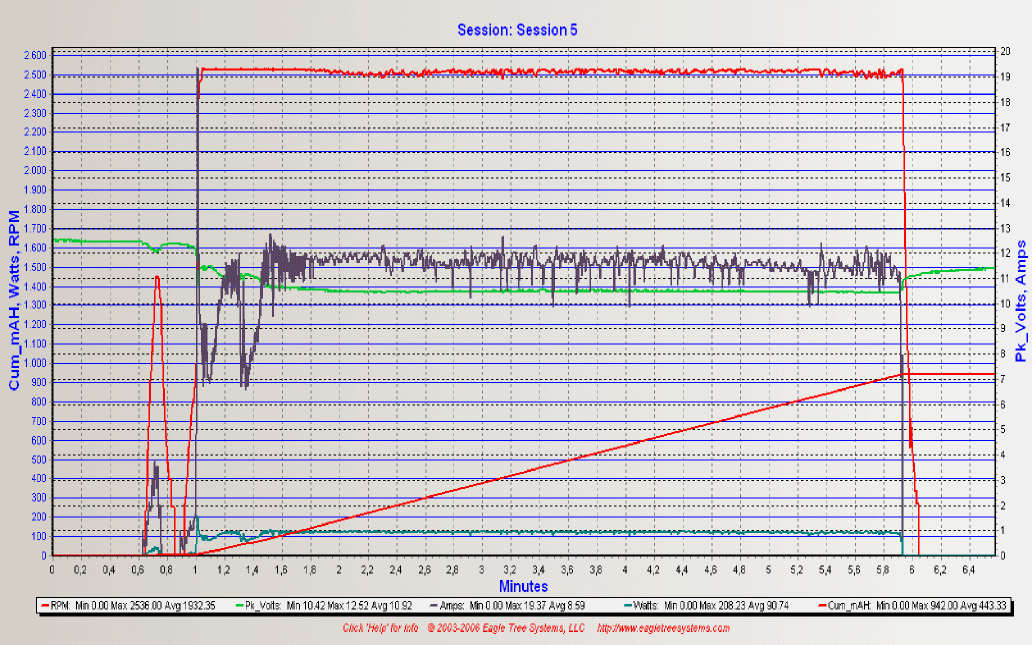This screenshot has height=645, width=1032.
Task: Open the eagletreesystems.com website link
Action: pos(663,629)
